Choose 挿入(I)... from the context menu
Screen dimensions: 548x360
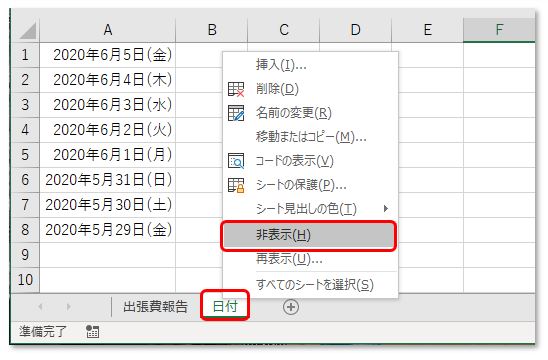tap(310, 65)
